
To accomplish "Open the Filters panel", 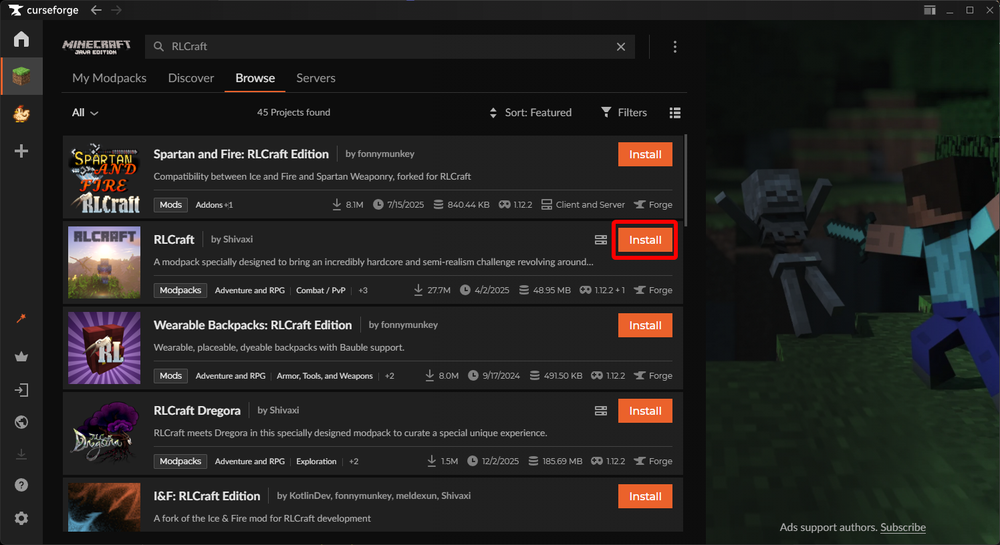I will pyautogui.click(x=624, y=113).
